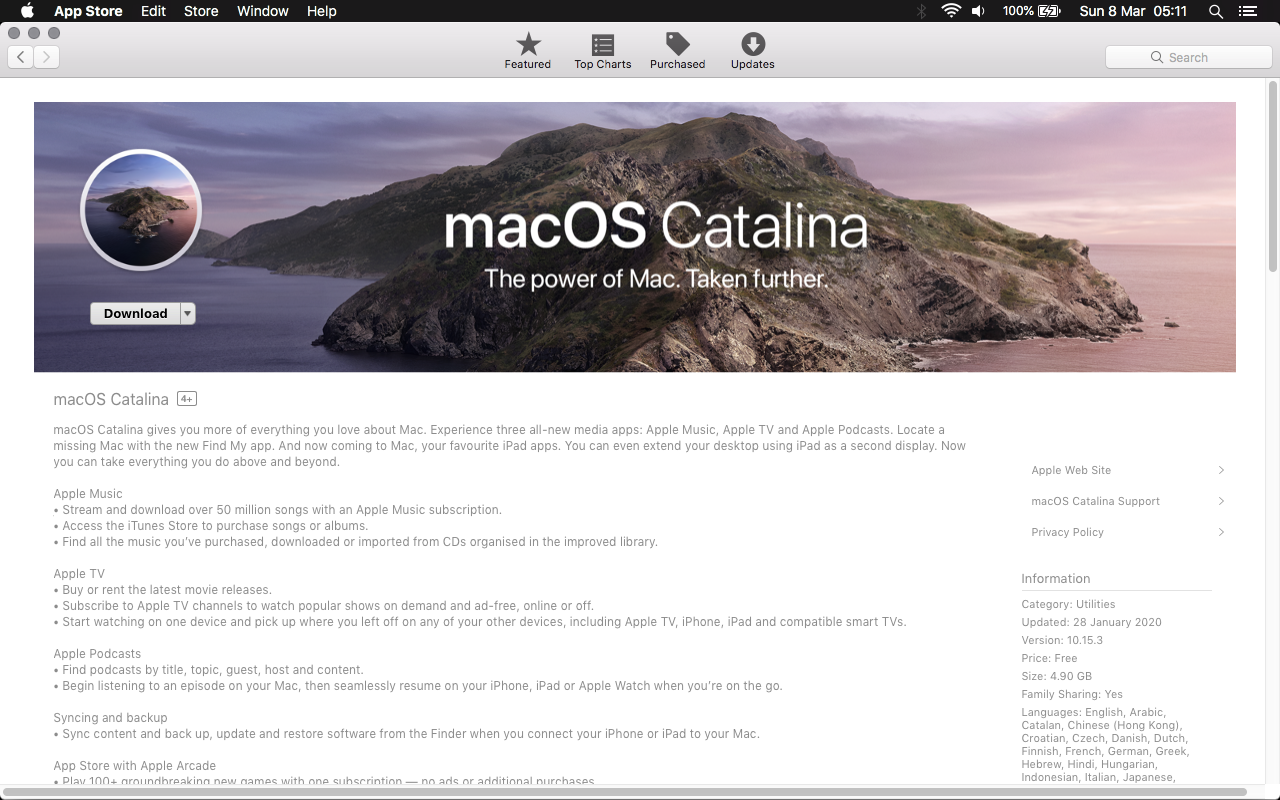Open the Help menu
1280x800 pixels.
tap(322, 11)
